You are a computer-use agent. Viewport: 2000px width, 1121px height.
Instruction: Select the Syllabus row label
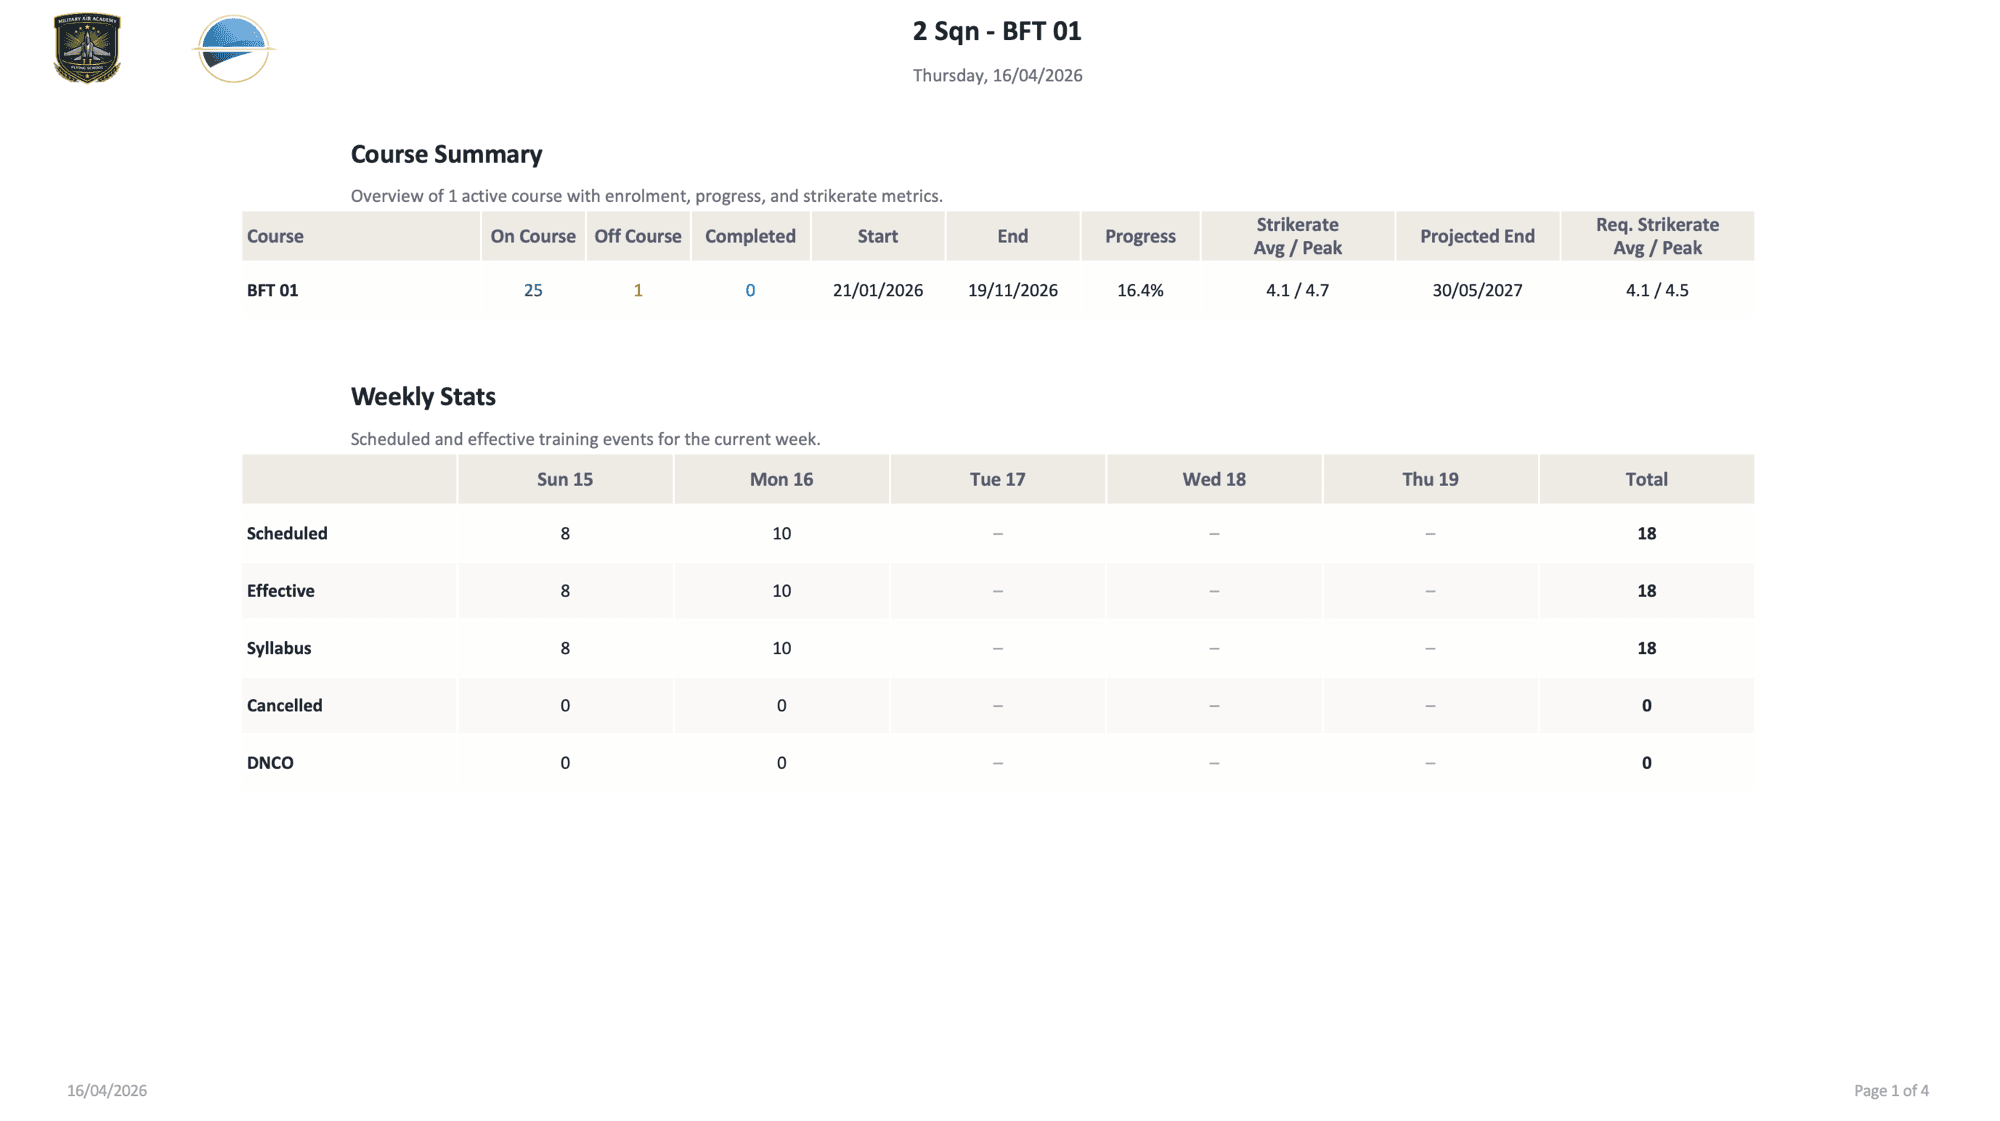pyautogui.click(x=279, y=648)
